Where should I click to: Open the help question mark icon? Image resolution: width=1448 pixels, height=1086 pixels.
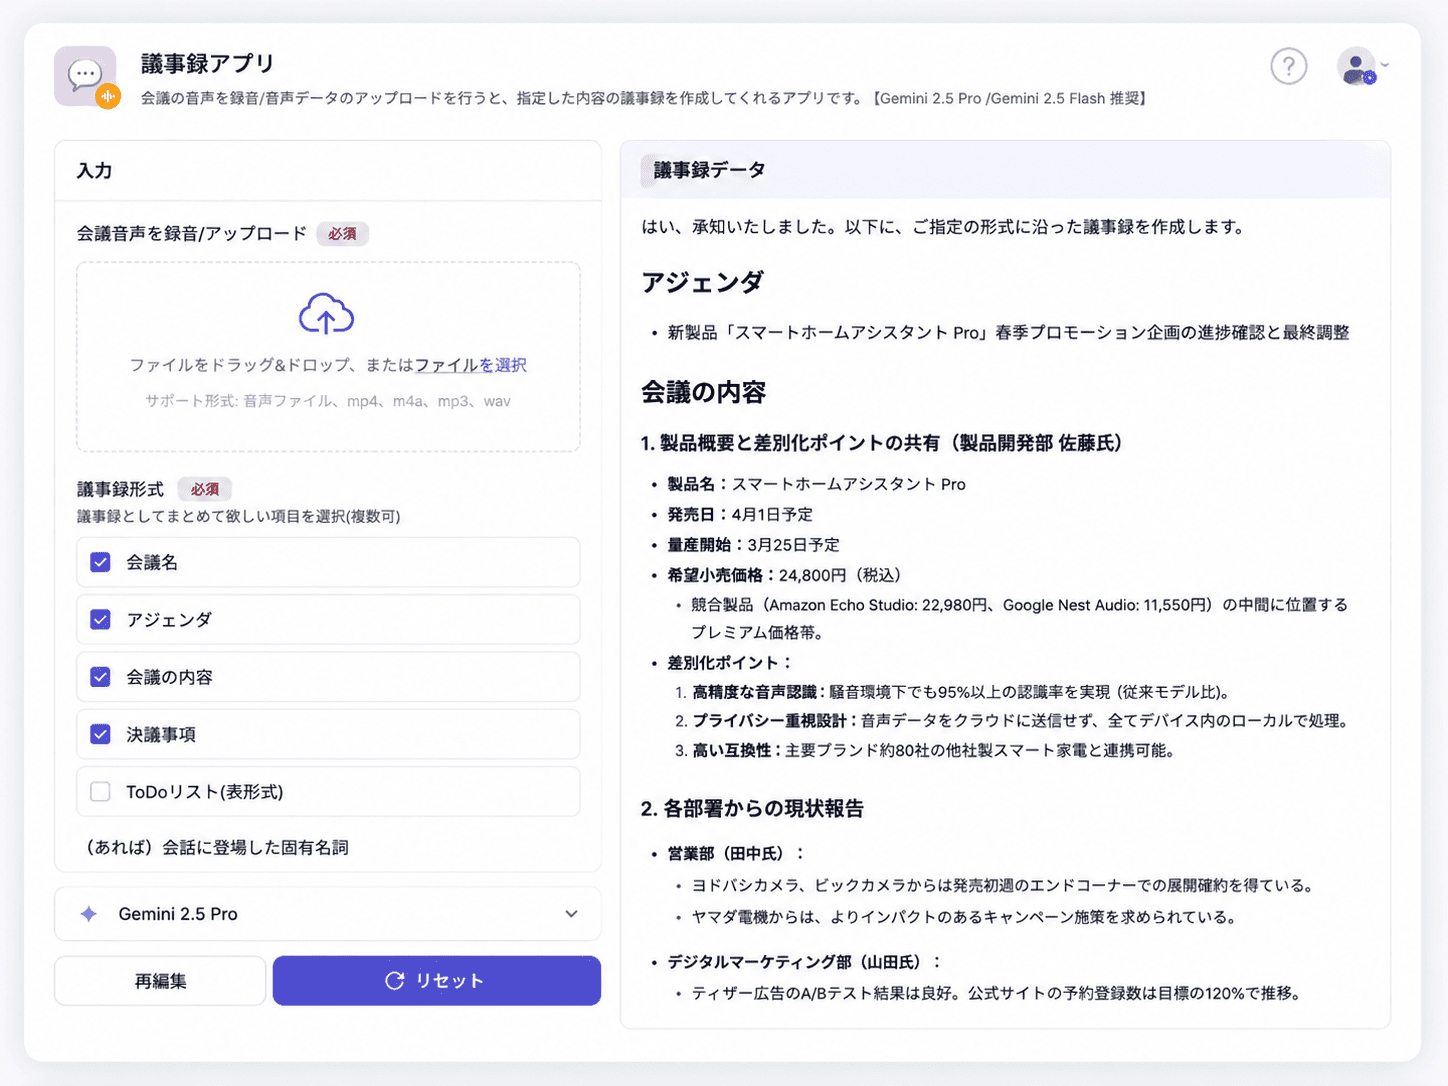click(x=1288, y=67)
